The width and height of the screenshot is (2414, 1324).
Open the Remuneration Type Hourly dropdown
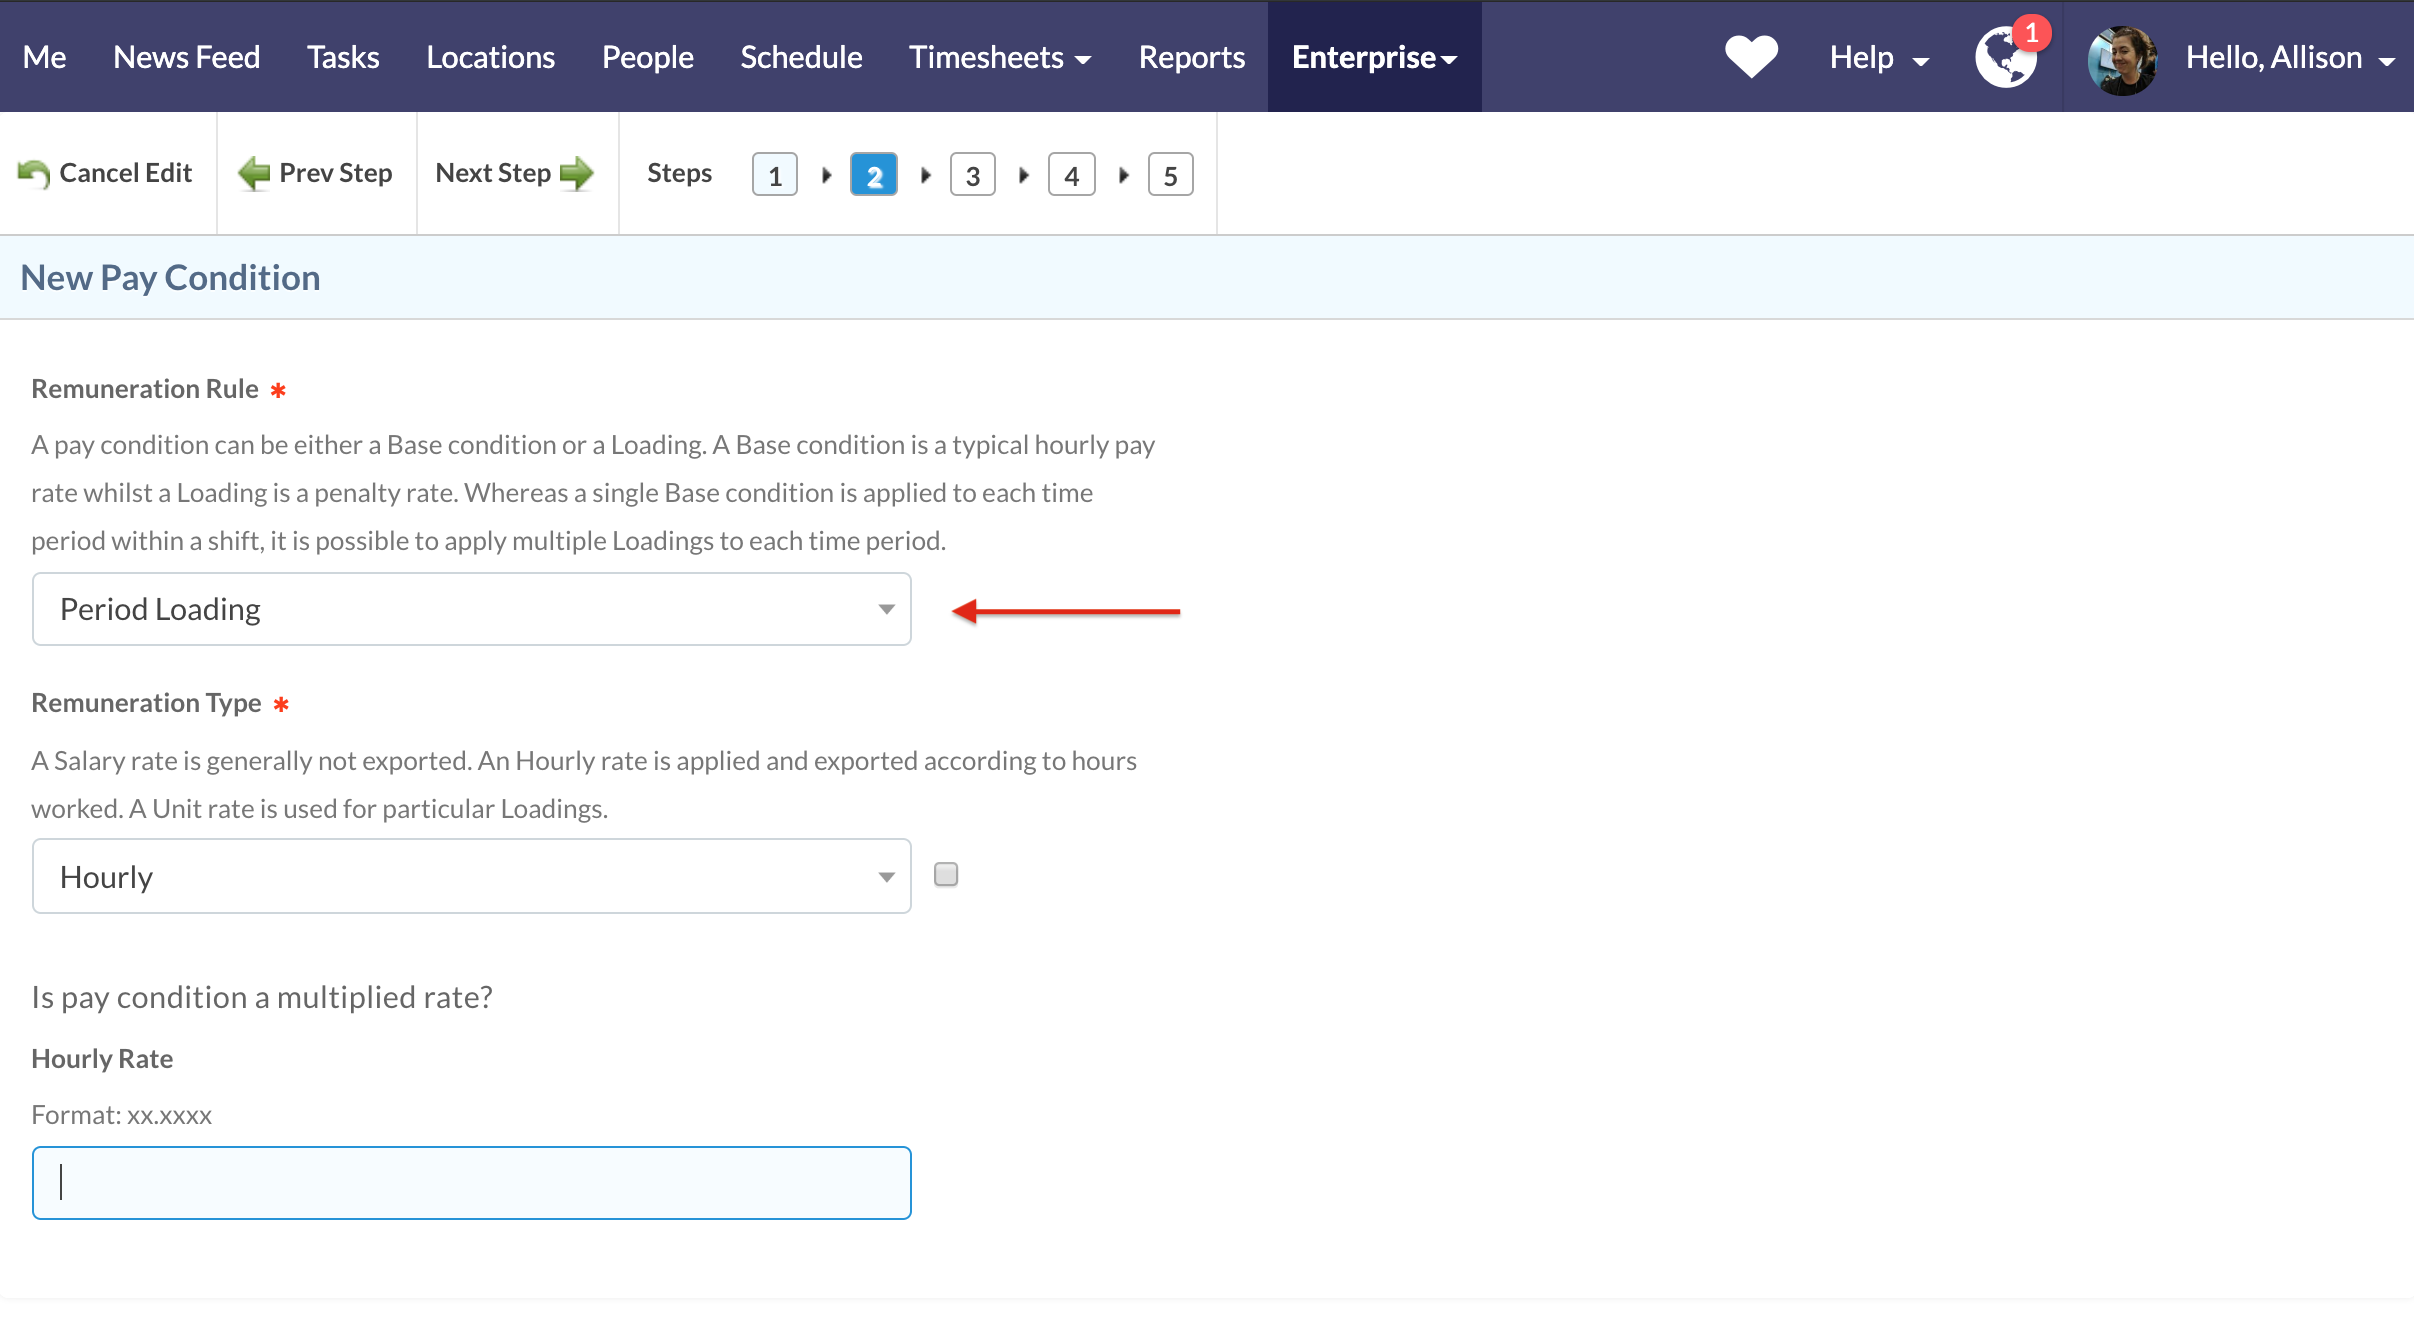pyautogui.click(x=471, y=877)
